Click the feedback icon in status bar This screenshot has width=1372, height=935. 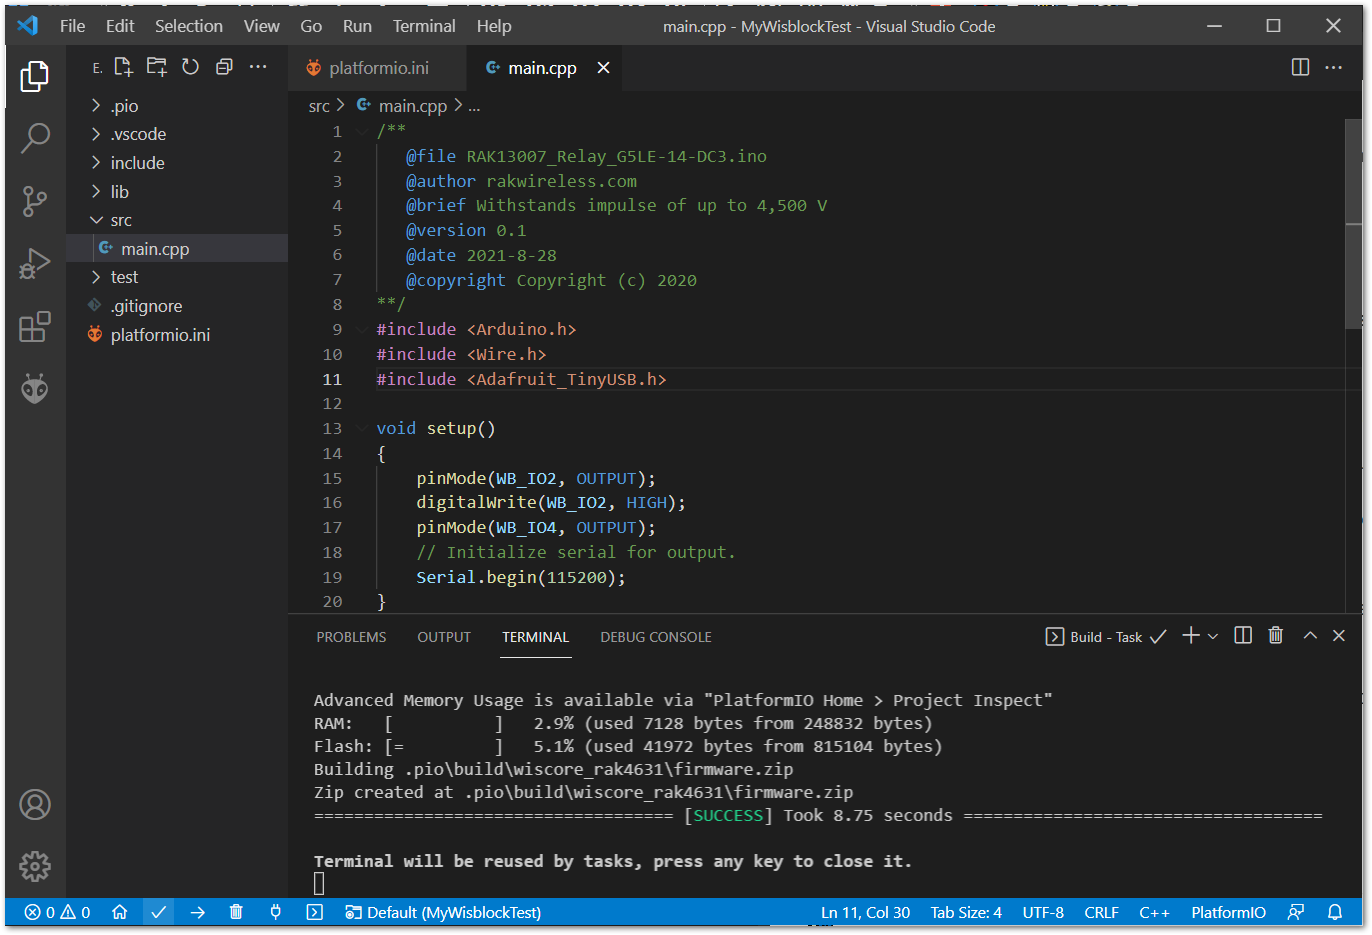(1296, 912)
